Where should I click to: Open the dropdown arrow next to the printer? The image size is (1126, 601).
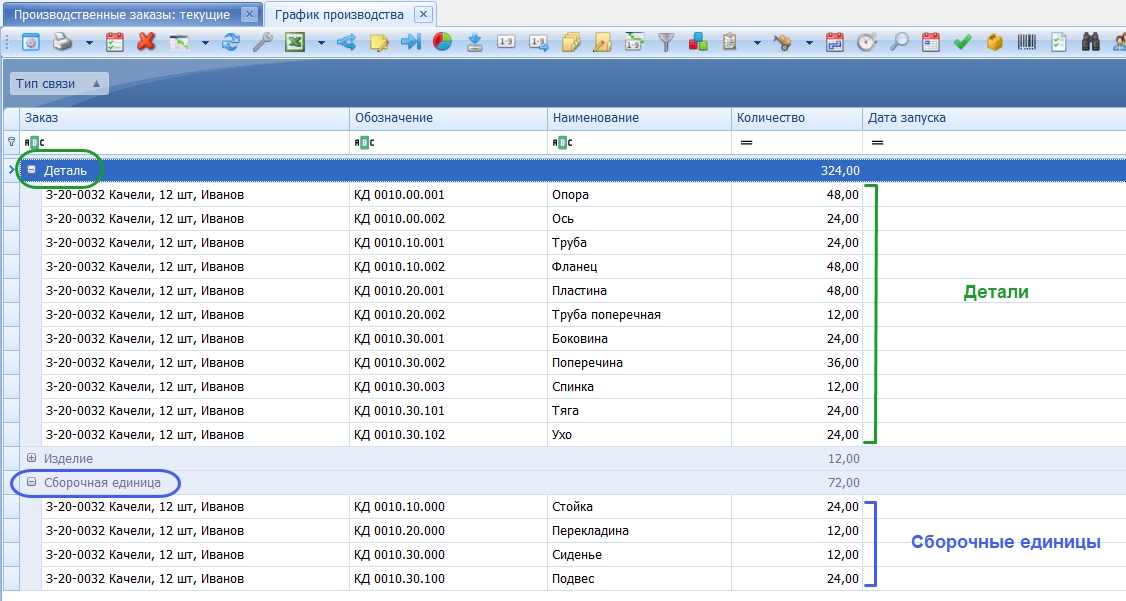tap(89, 43)
